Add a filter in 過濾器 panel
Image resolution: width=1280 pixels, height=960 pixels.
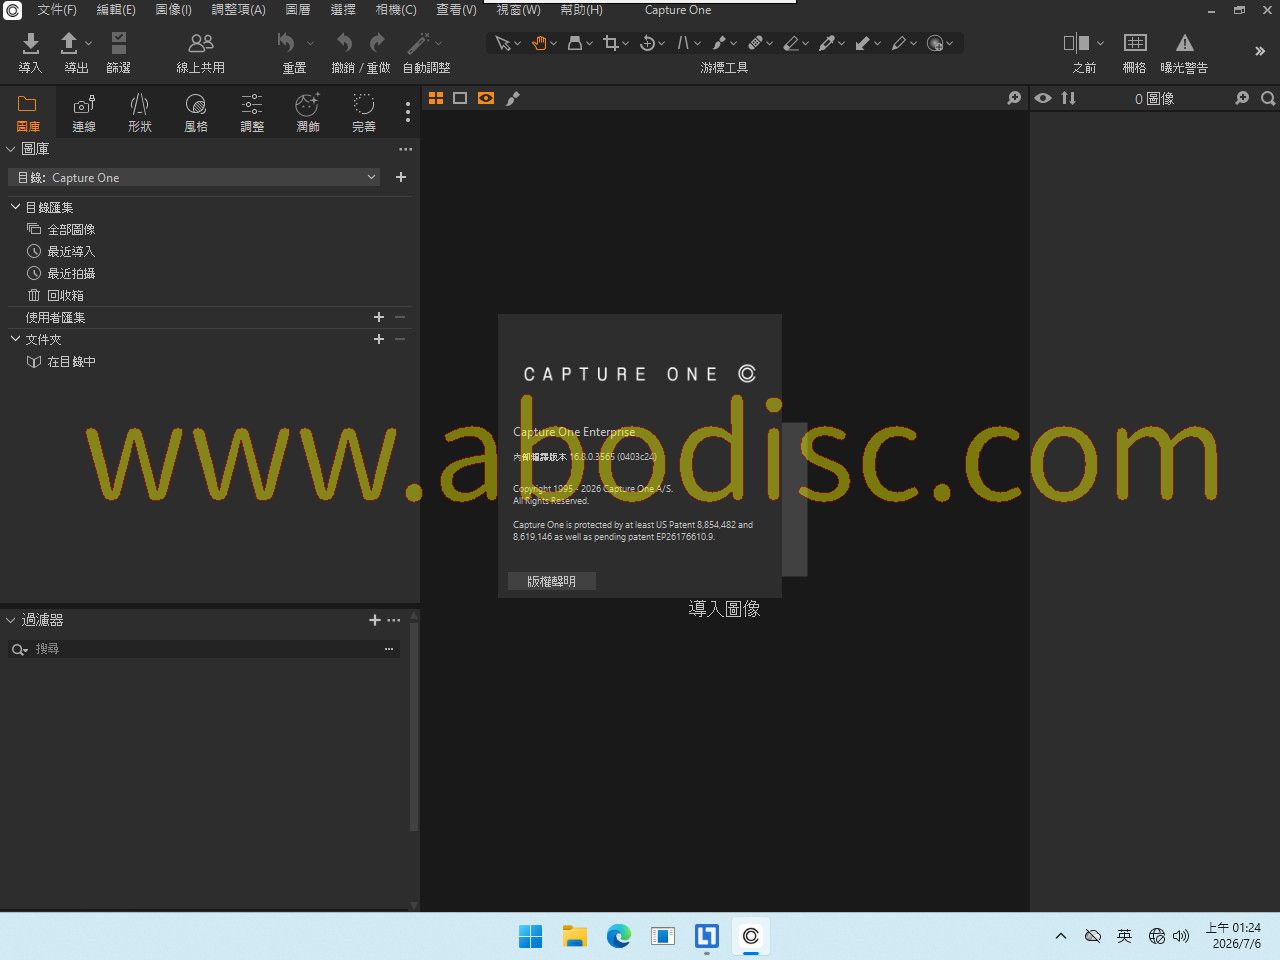click(x=375, y=620)
